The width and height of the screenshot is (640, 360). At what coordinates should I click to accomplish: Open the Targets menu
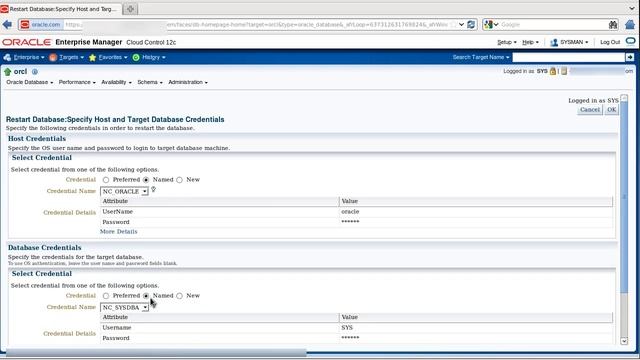[71, 58]
